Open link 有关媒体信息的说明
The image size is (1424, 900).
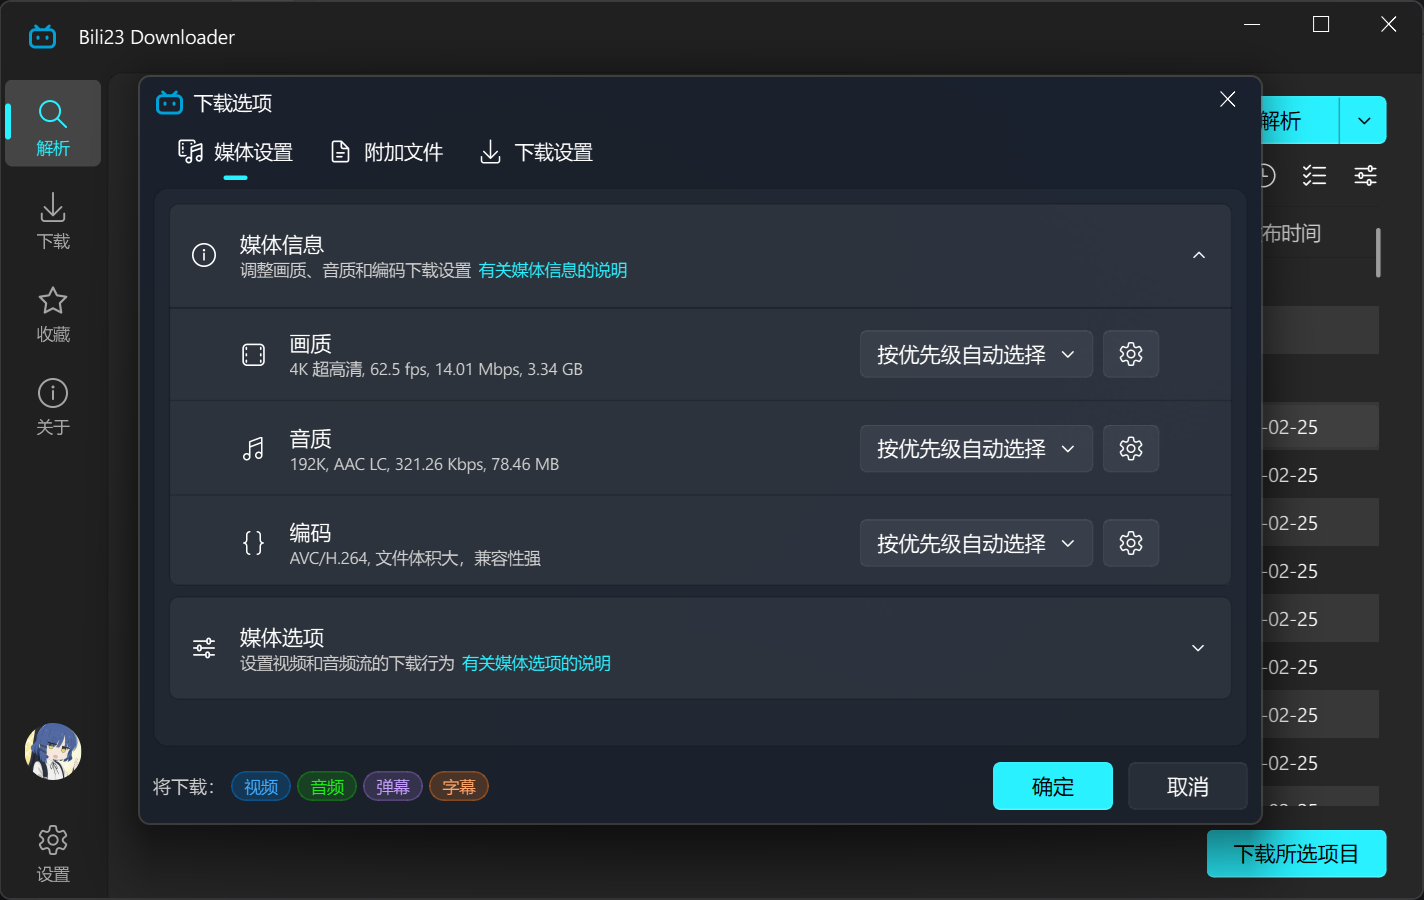(x=553, y=271)
